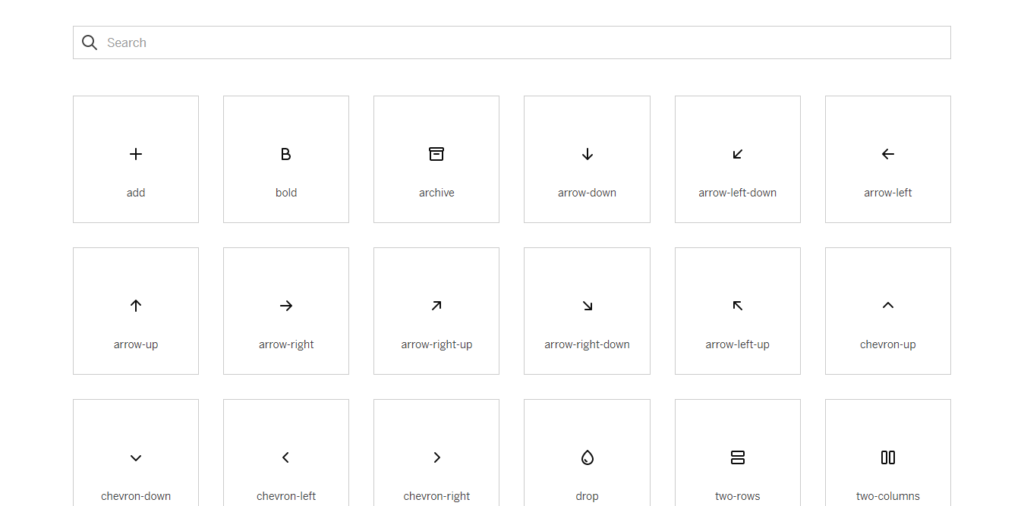Select the archive box icon
This screenshot has width=1024, height=506.
click(436, 154)
